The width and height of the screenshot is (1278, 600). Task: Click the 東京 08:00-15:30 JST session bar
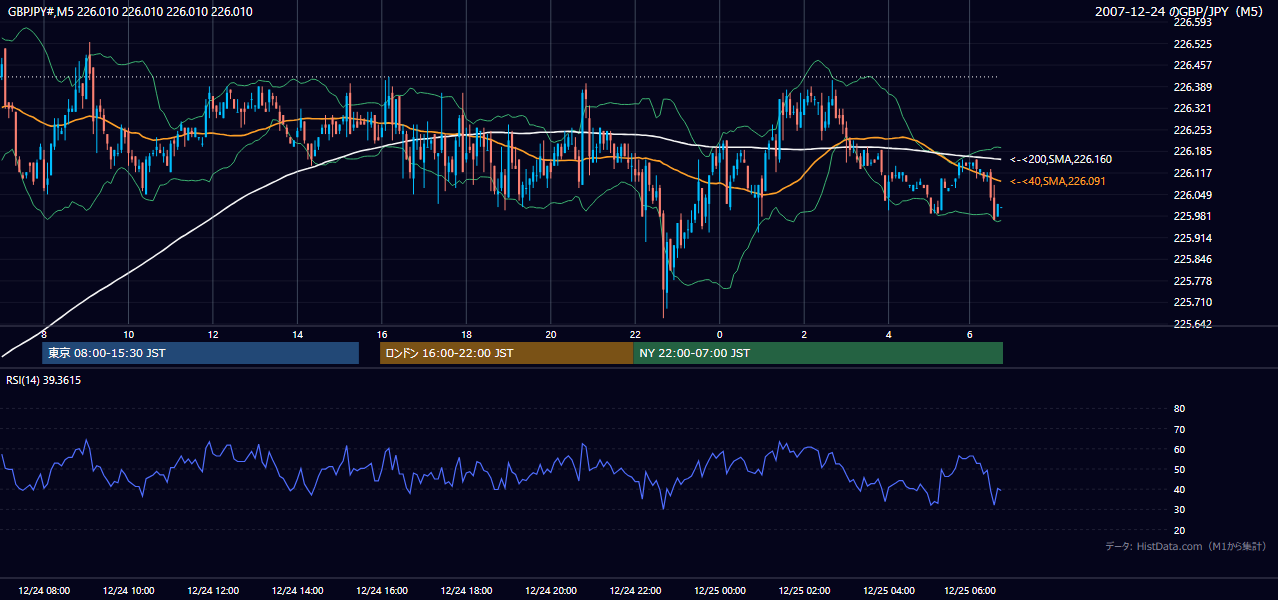coord(200,353)
